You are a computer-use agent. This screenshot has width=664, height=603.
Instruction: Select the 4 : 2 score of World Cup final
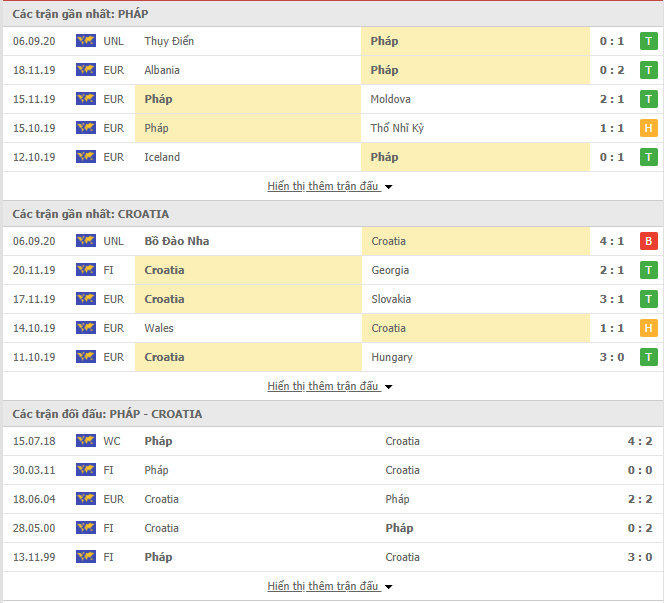tap(640, 441)
